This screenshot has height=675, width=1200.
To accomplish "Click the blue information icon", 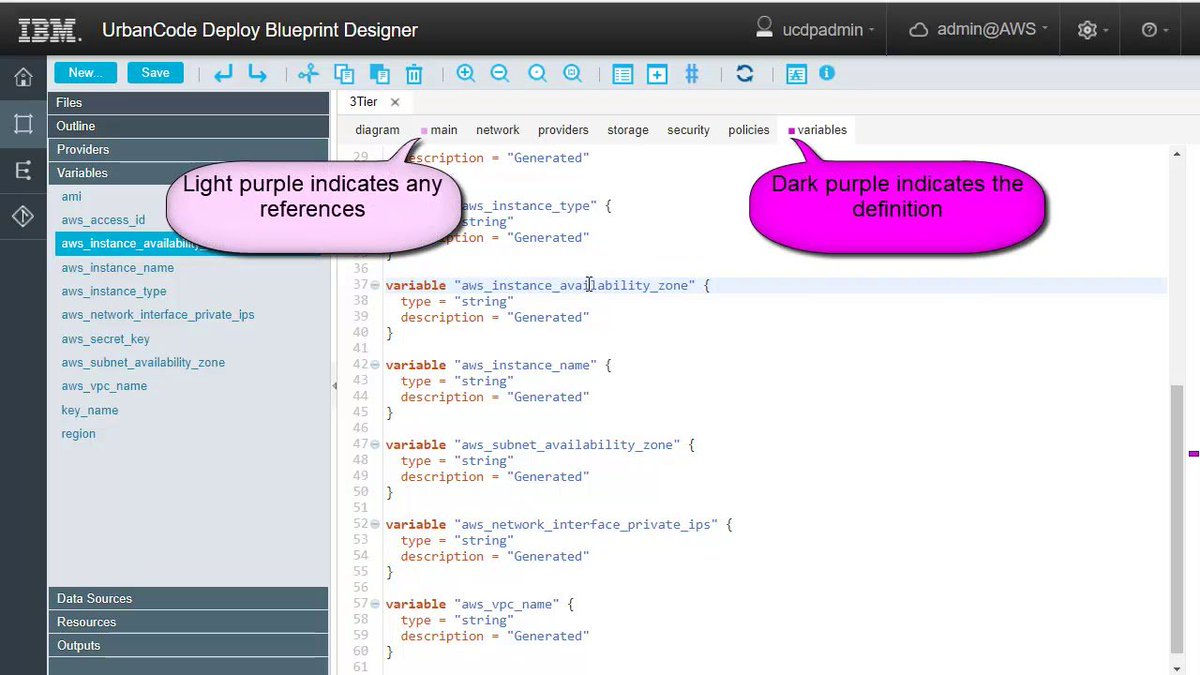I will pos(827,73).
